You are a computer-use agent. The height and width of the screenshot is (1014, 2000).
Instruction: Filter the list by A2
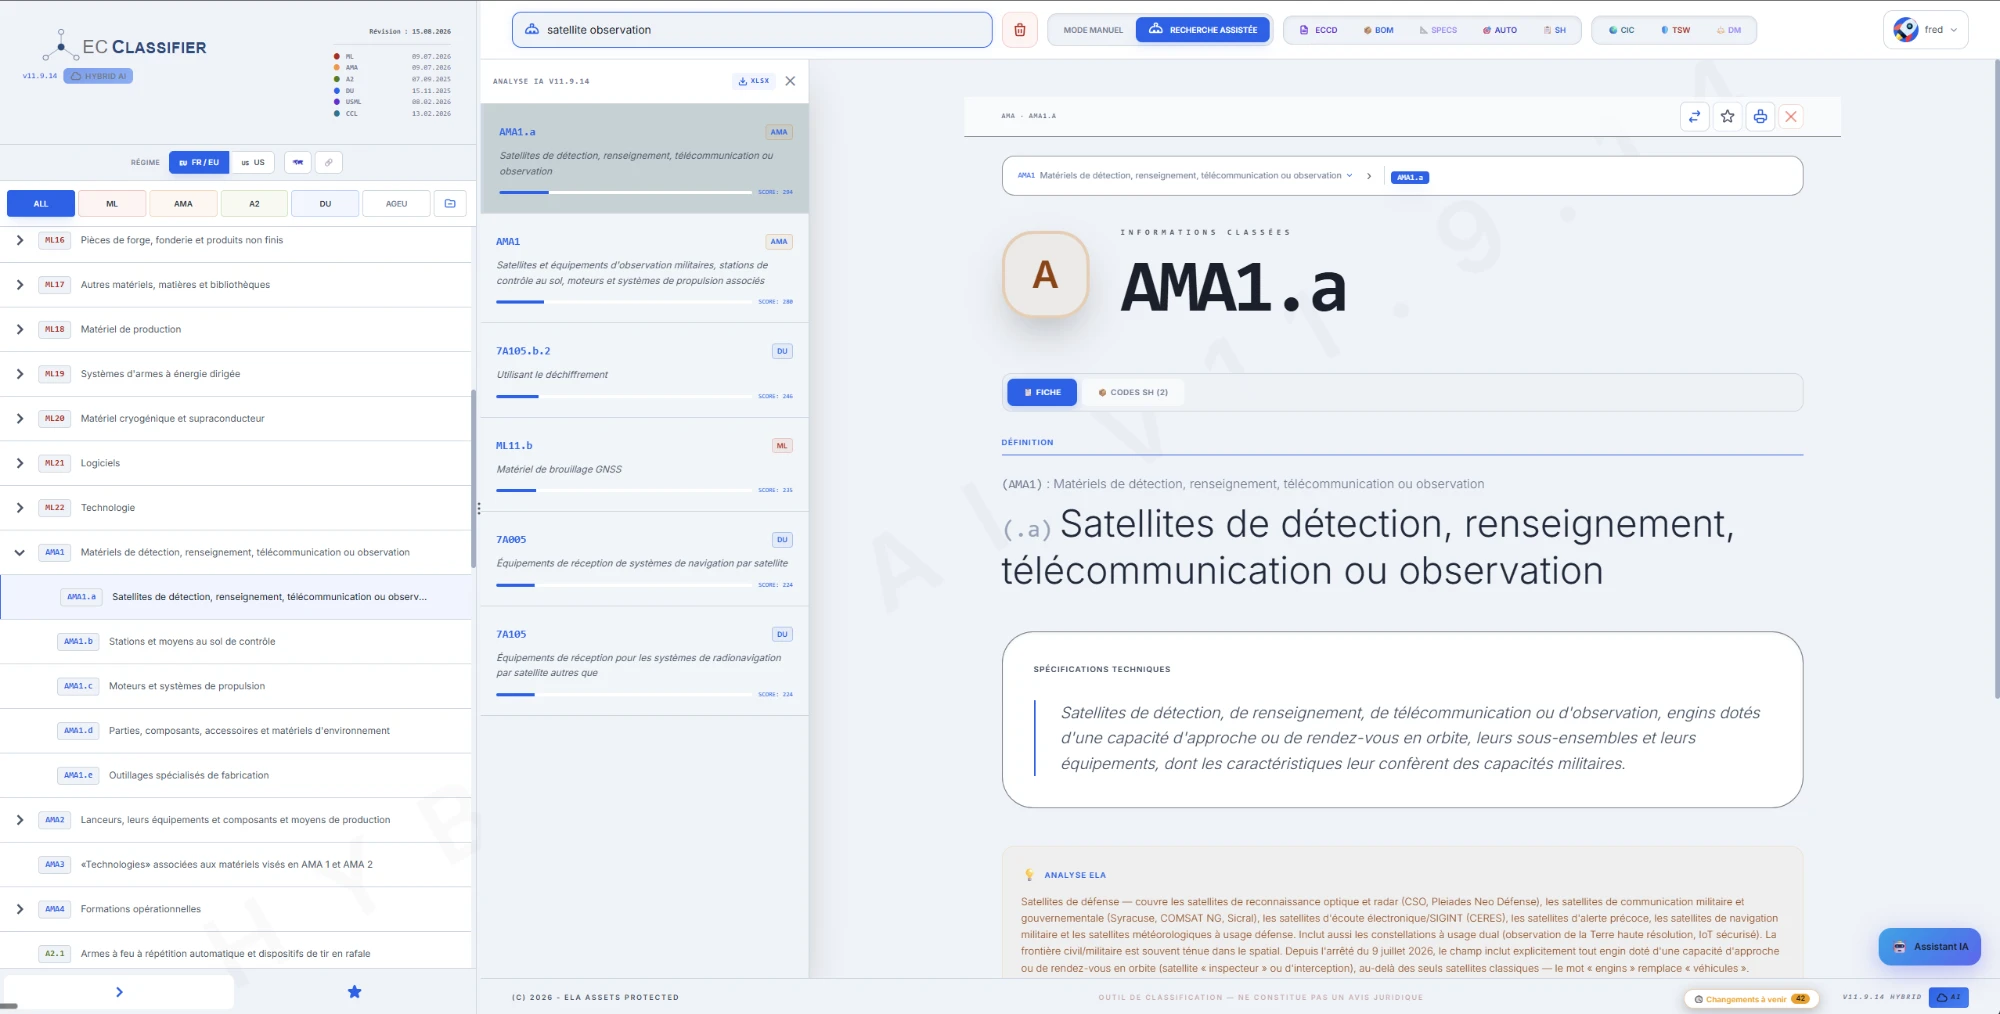point(254,204)
